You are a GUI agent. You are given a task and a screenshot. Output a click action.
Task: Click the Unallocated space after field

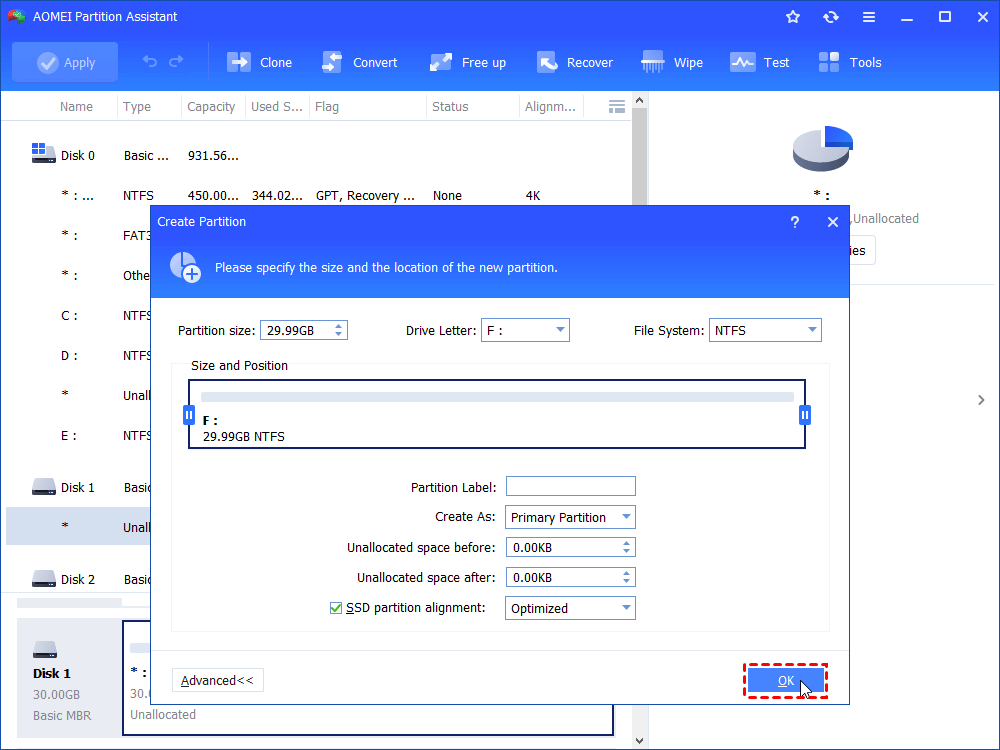(564, 577)
